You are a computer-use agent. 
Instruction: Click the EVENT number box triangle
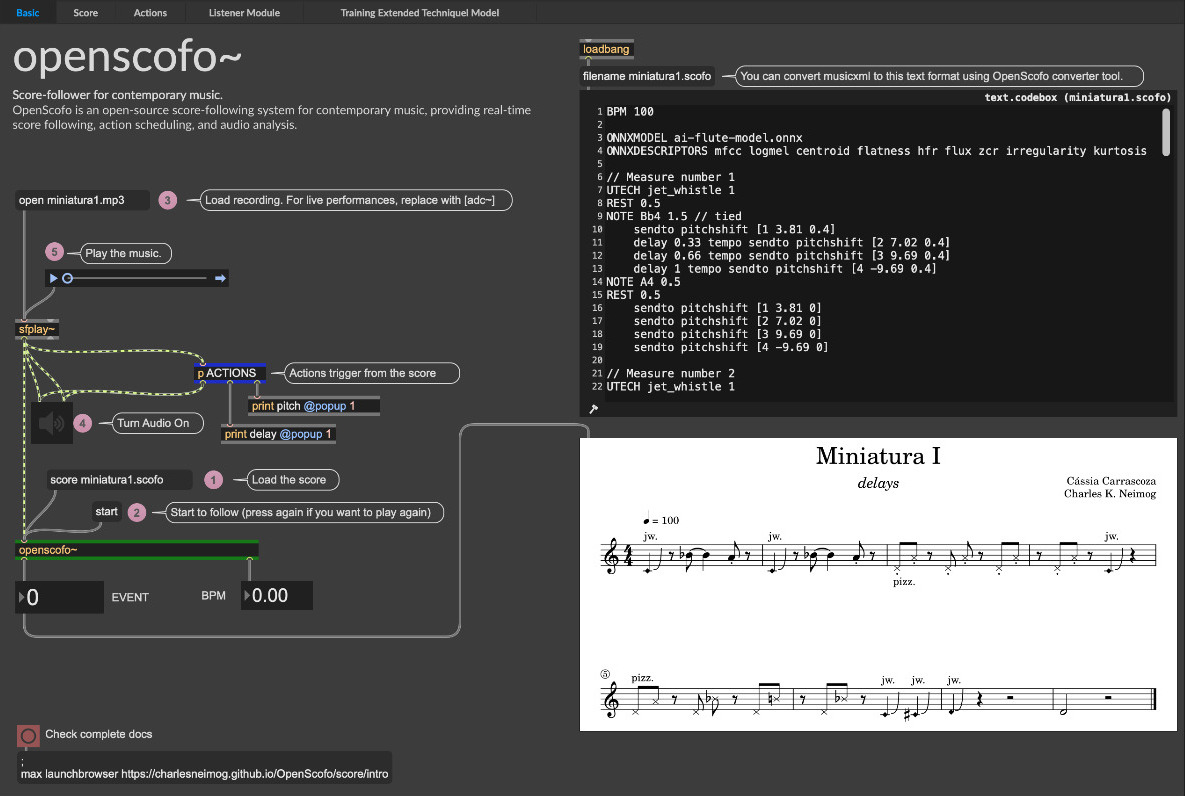(x=21, y=597)
